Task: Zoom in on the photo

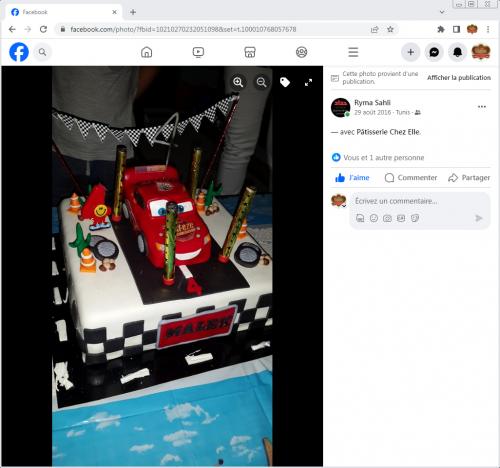Action: pos(238,82)
